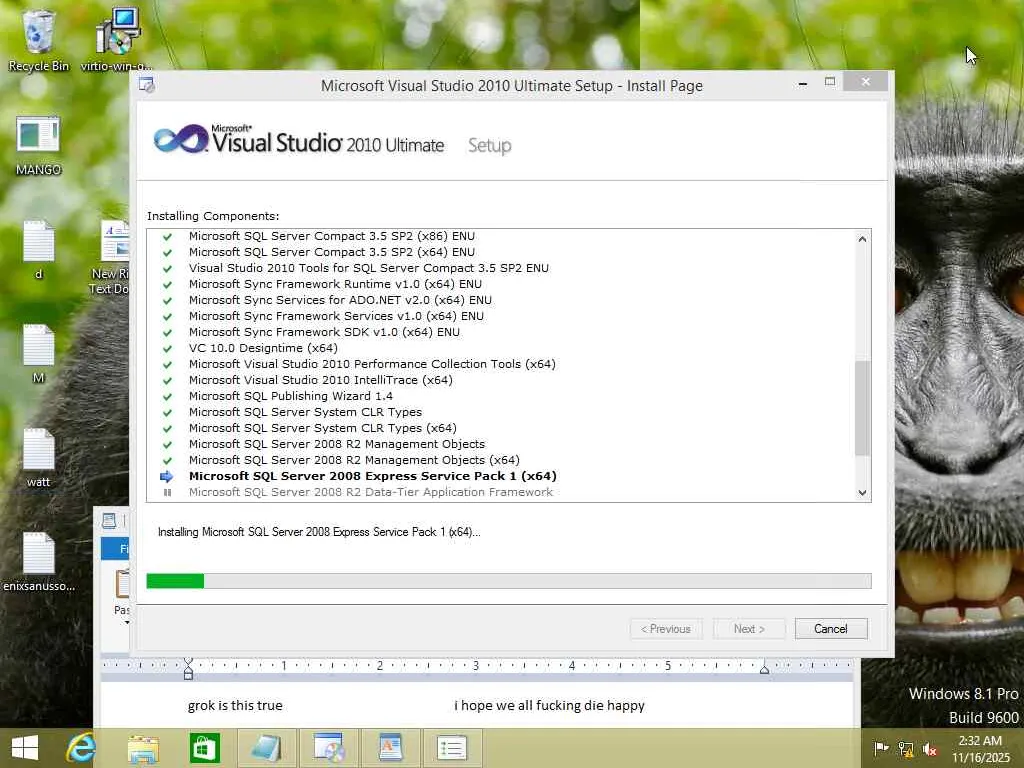Switch to the notepad-style taskbar app
The height and width of the screenshot is (768, 1024).
[x=266, y=748]
